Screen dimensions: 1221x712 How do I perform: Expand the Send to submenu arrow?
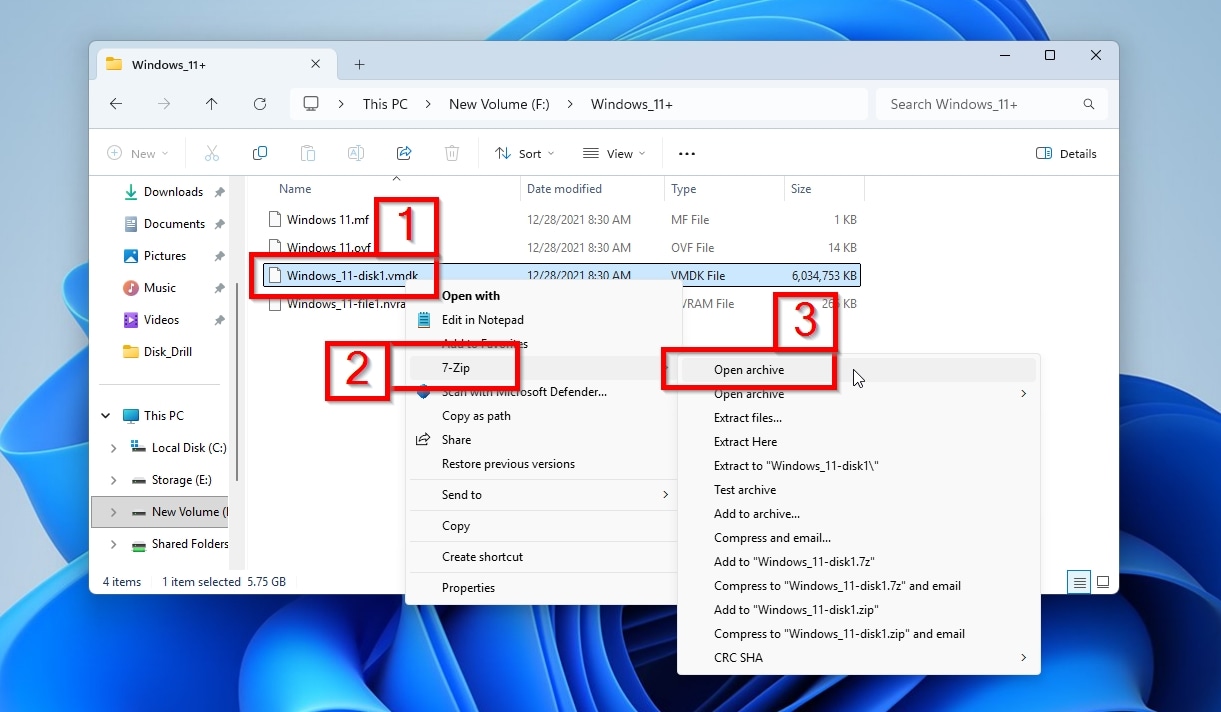pos(665,495)
